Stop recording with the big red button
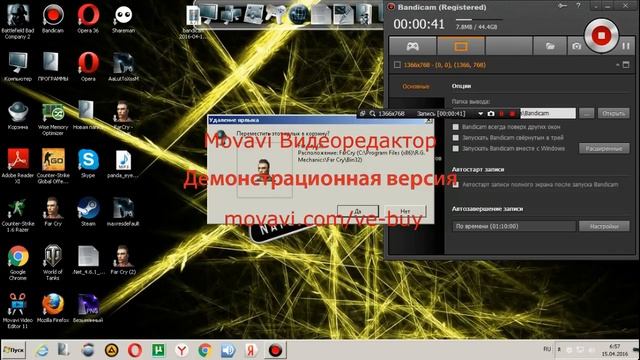 coord(601,36)
